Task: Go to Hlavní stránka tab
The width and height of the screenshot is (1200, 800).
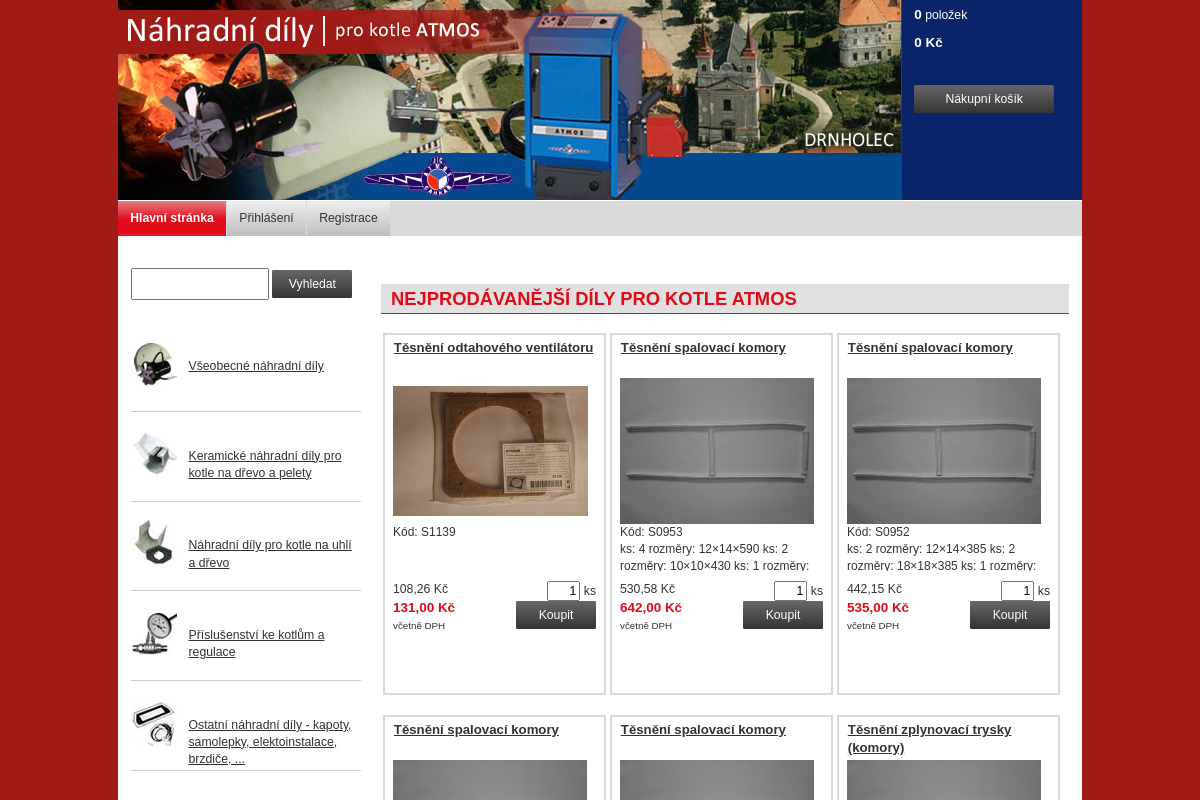Action: point(172,218)
